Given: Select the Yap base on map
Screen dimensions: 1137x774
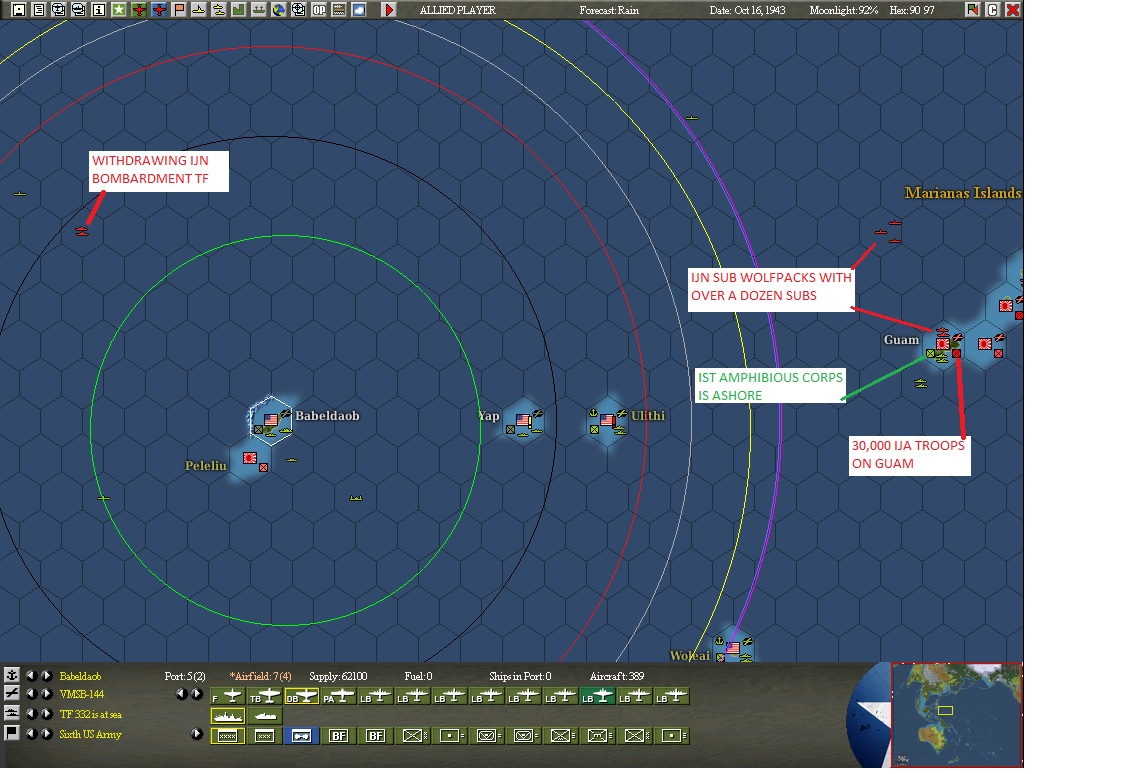Looking at the screenshot, I should (x=524, y=420).
